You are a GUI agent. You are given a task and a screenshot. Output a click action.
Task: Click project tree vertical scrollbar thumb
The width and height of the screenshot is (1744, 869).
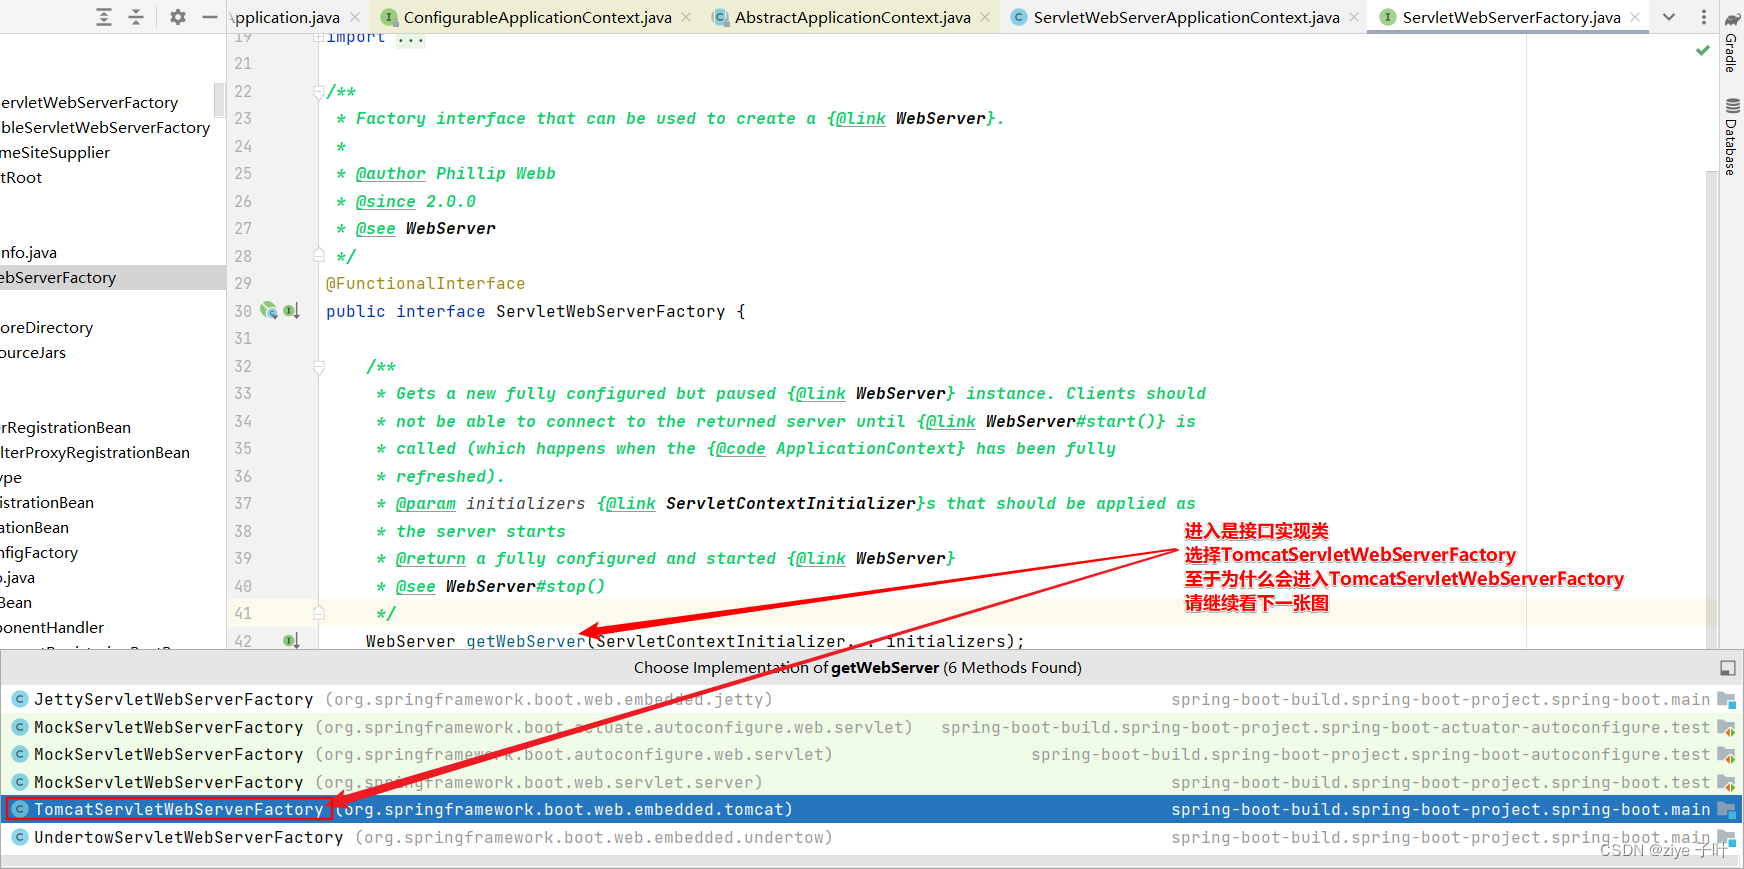[x=220, y=100]
